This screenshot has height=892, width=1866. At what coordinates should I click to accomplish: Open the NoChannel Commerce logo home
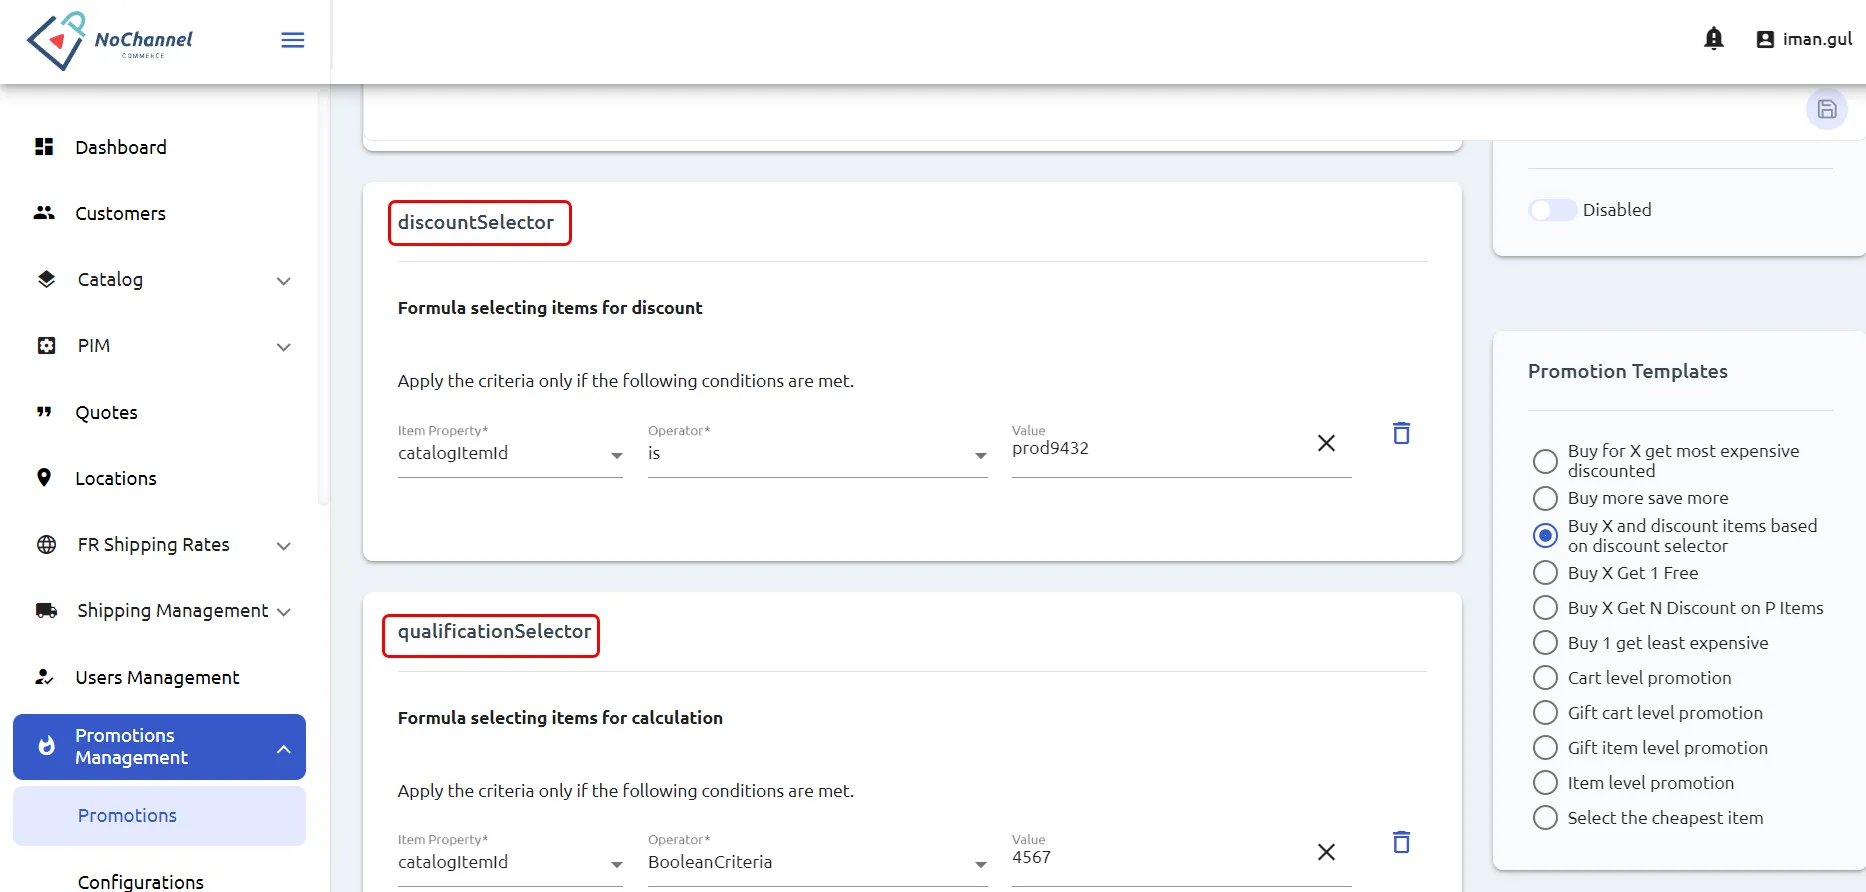pyautogui.click(x=109, y=41)
